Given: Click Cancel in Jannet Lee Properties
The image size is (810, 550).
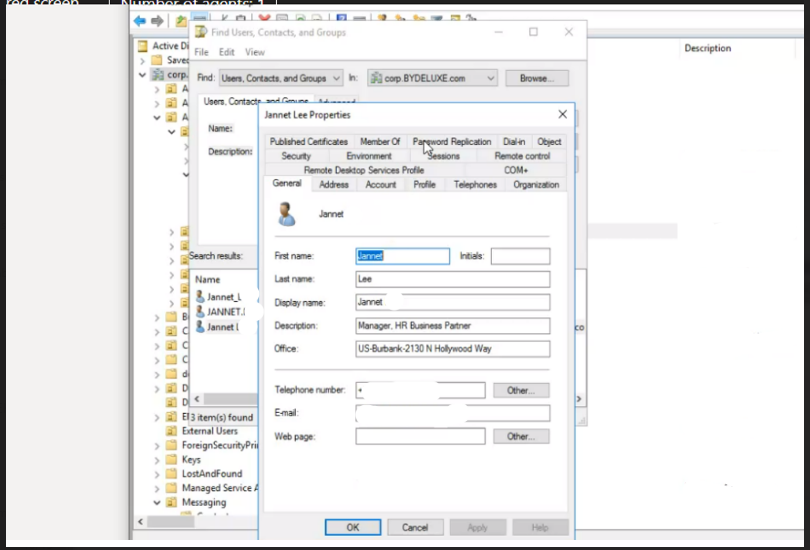Looking at the screenshot, I should pos(415,527).
